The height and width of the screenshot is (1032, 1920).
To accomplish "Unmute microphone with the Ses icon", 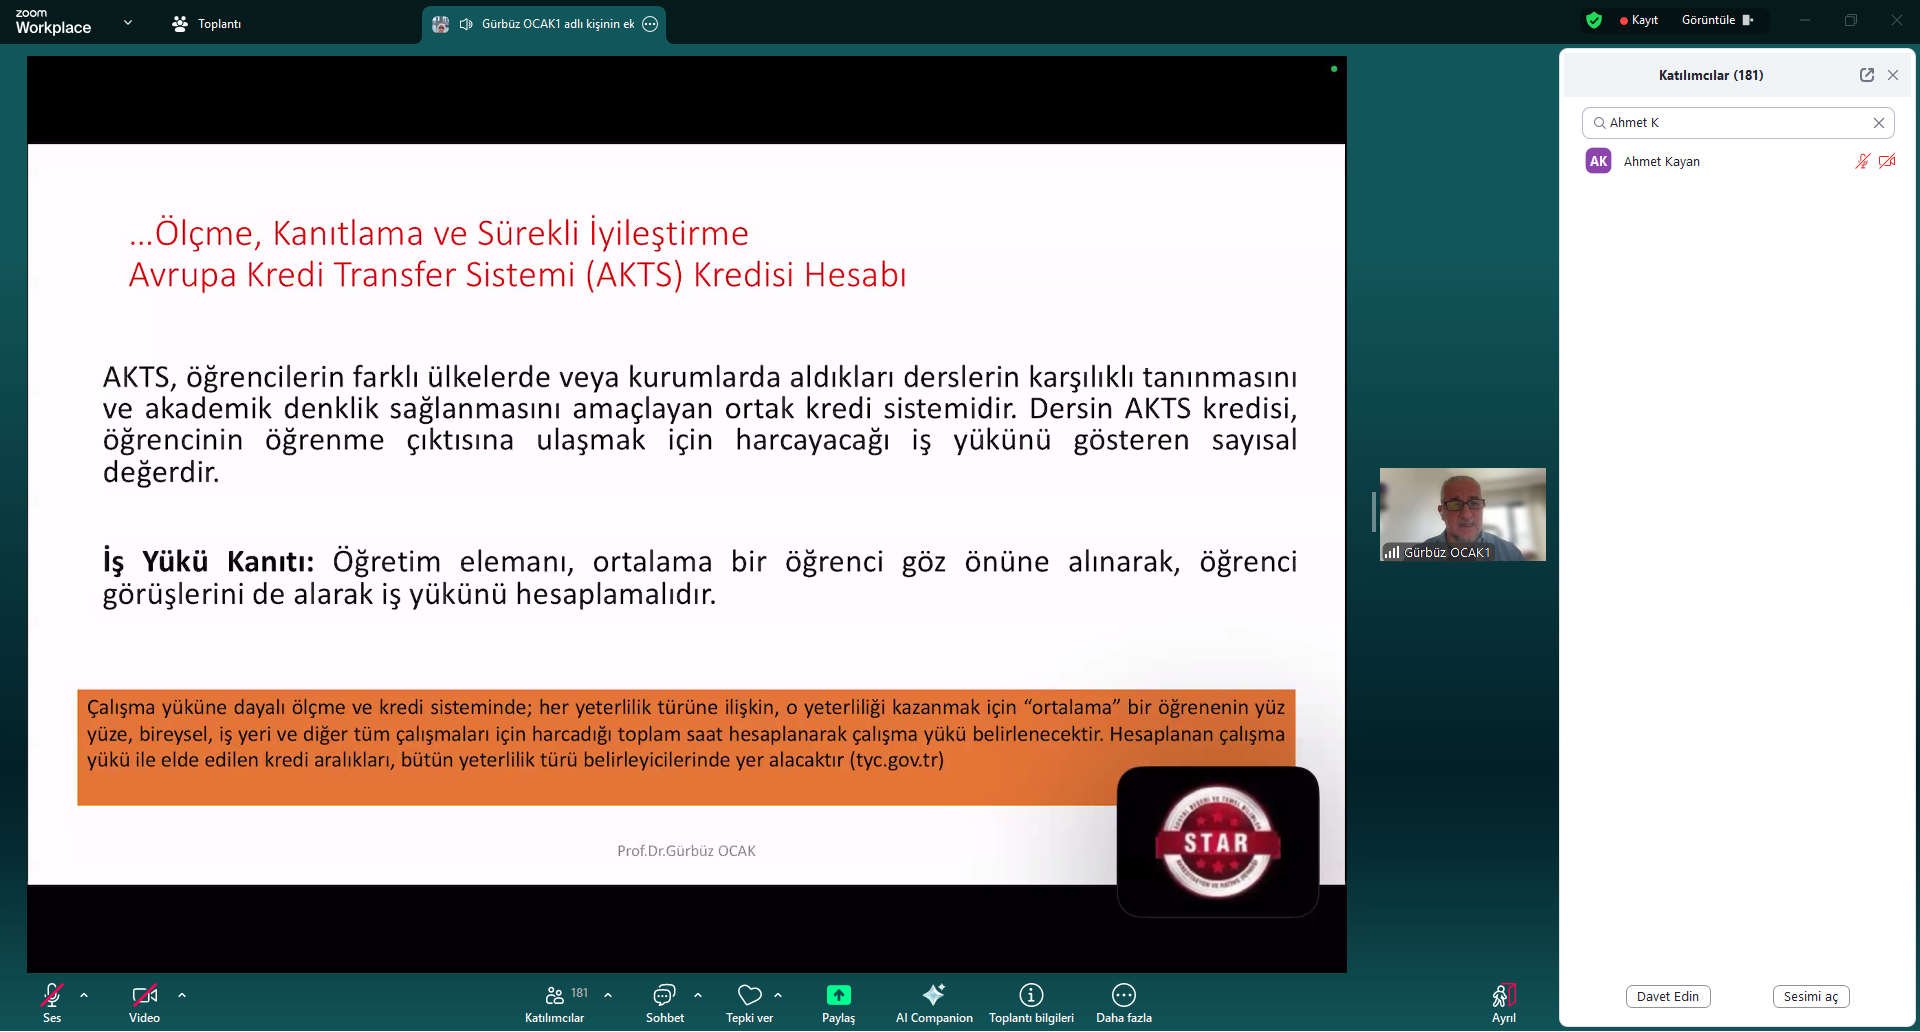I will [x=52, y=995].
